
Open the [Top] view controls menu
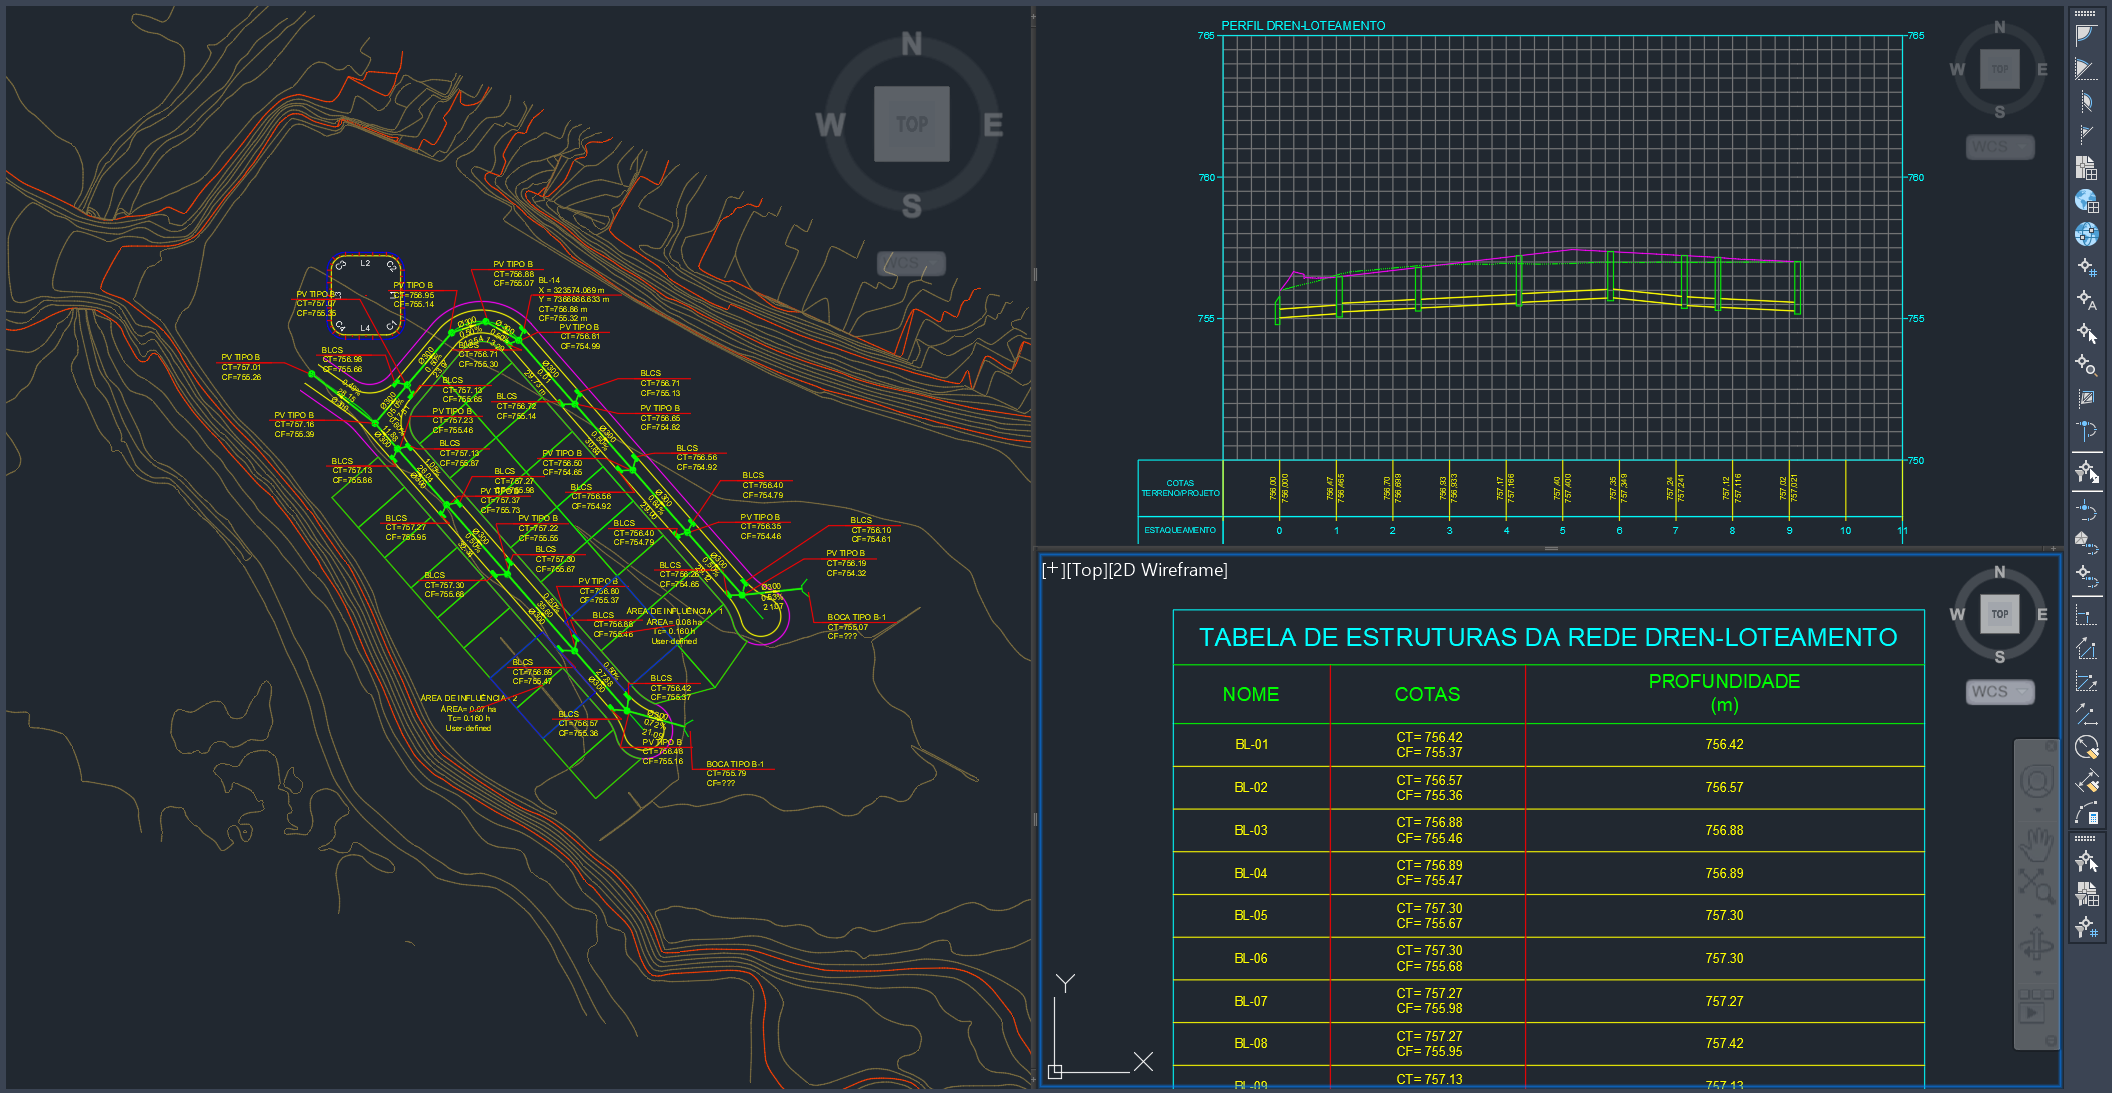(x=1086, y=570)
